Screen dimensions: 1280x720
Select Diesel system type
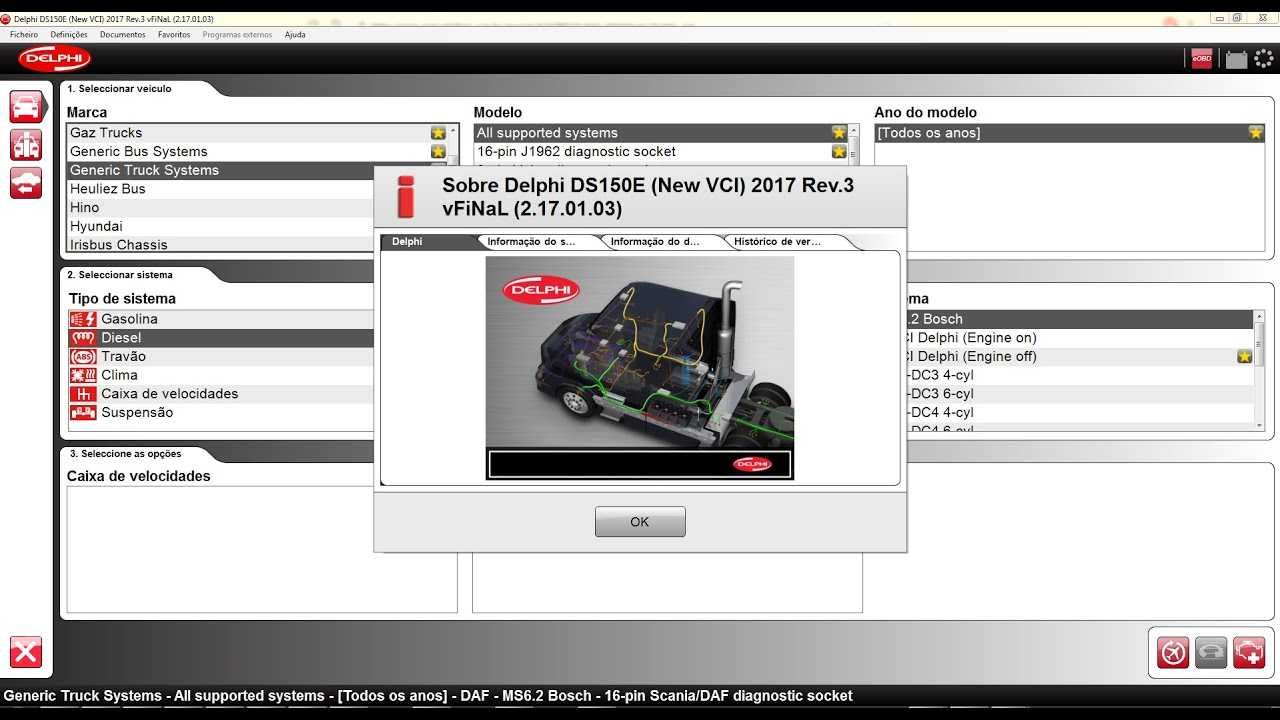click(221, 338)
